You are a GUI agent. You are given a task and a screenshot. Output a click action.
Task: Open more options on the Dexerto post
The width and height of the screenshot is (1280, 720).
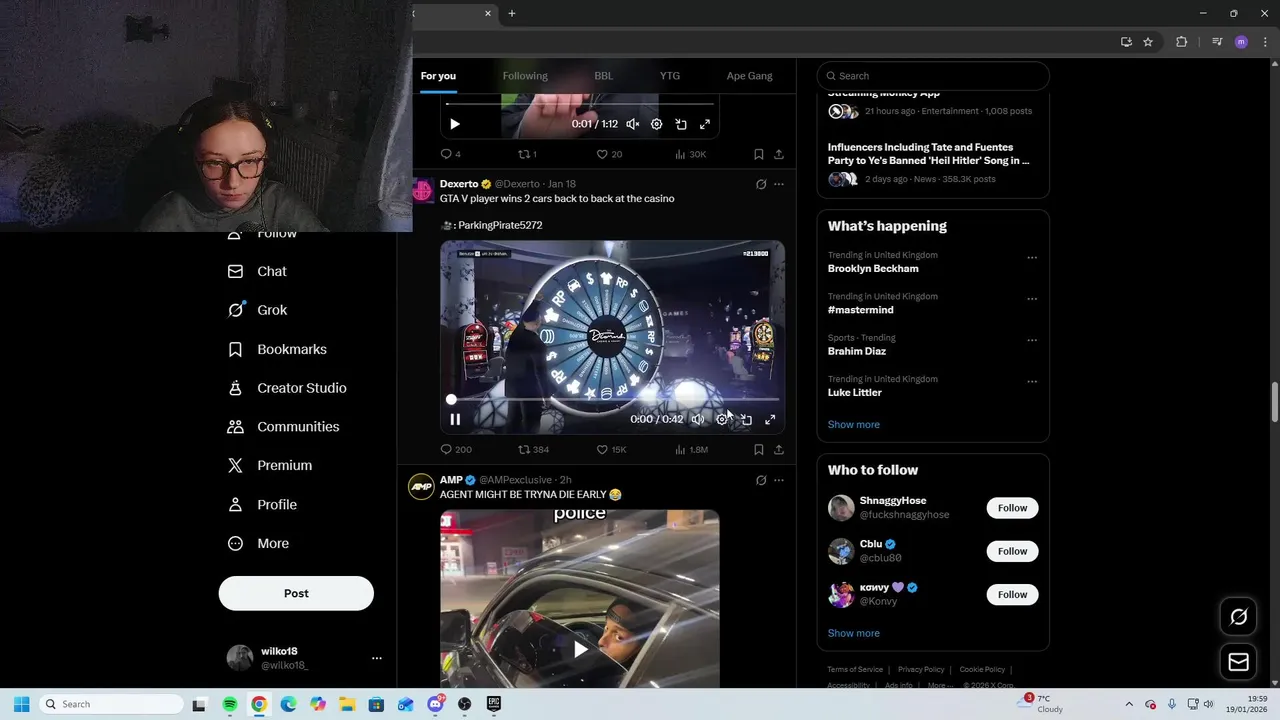click(779, 184)
